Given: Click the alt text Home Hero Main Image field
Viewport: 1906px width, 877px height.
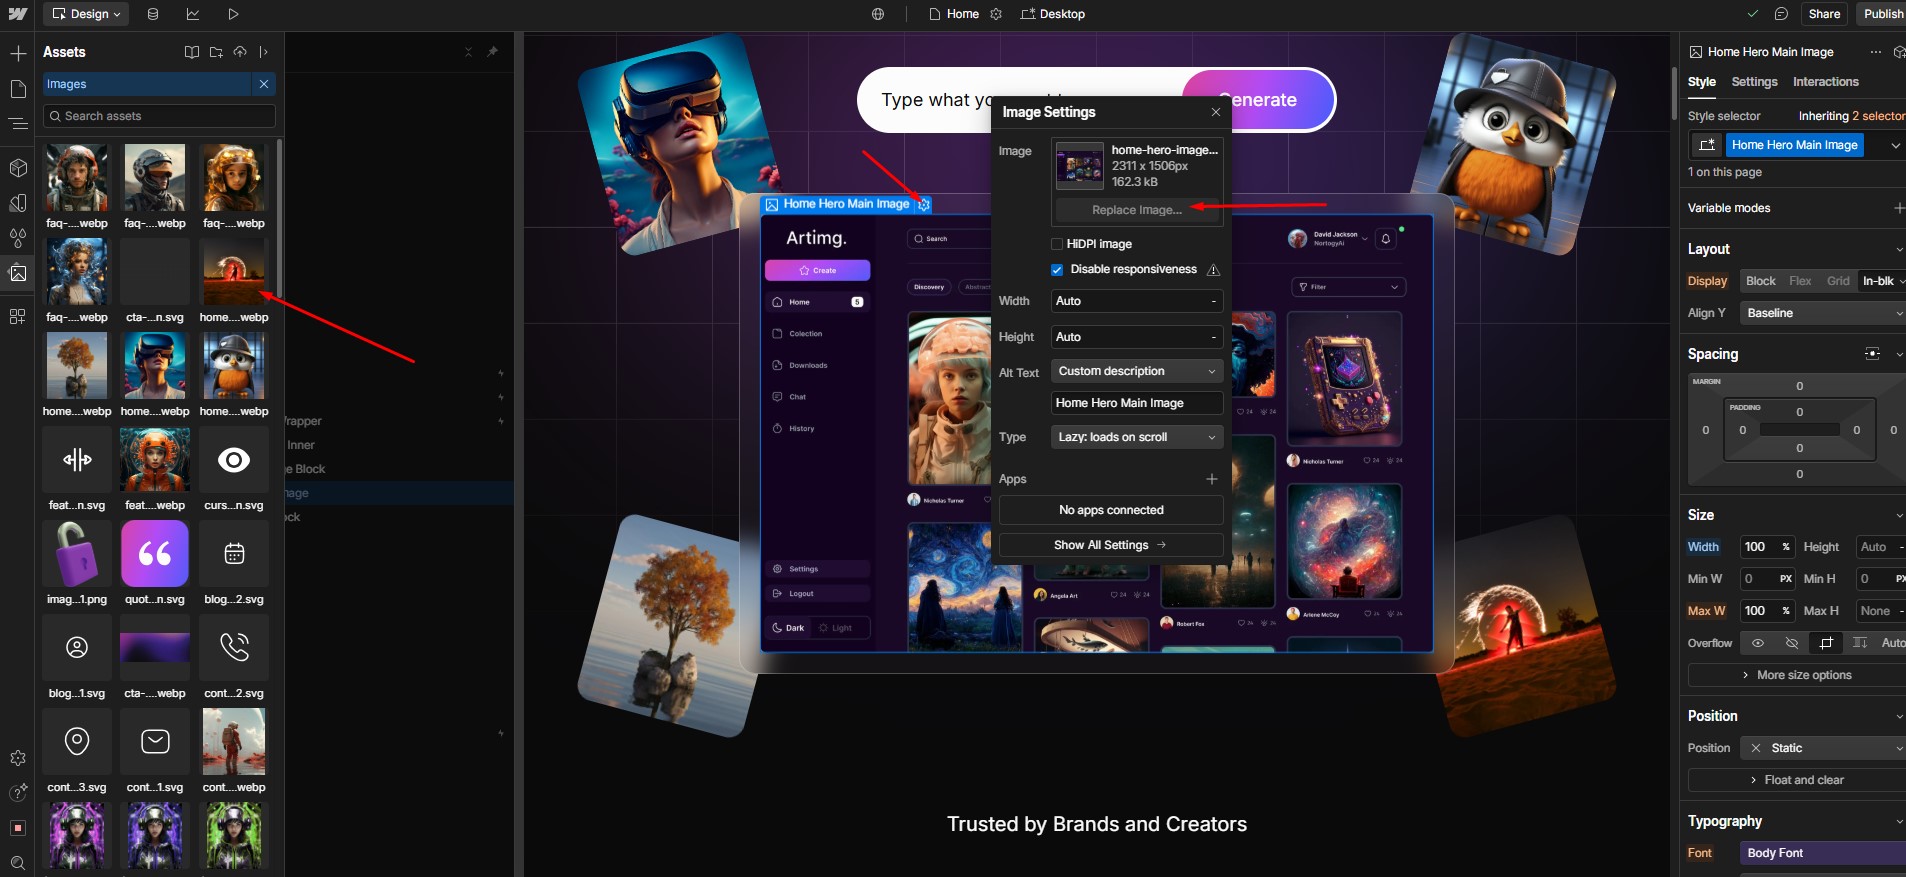Looking at the screenshot, I should (x=1136, y=403).
